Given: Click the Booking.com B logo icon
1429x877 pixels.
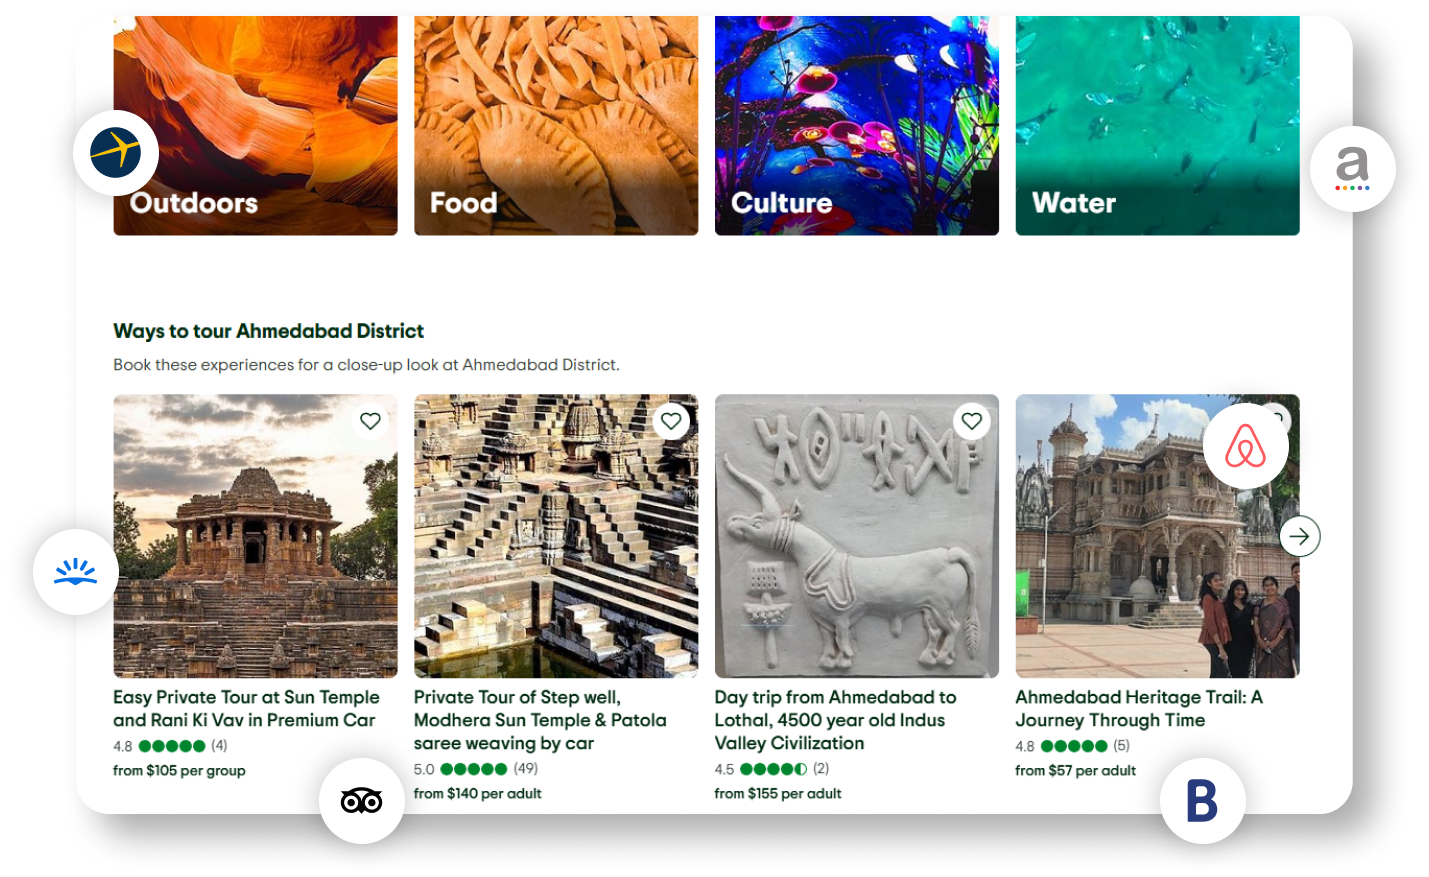Looking at the screenshot, I should [1202, 801].
